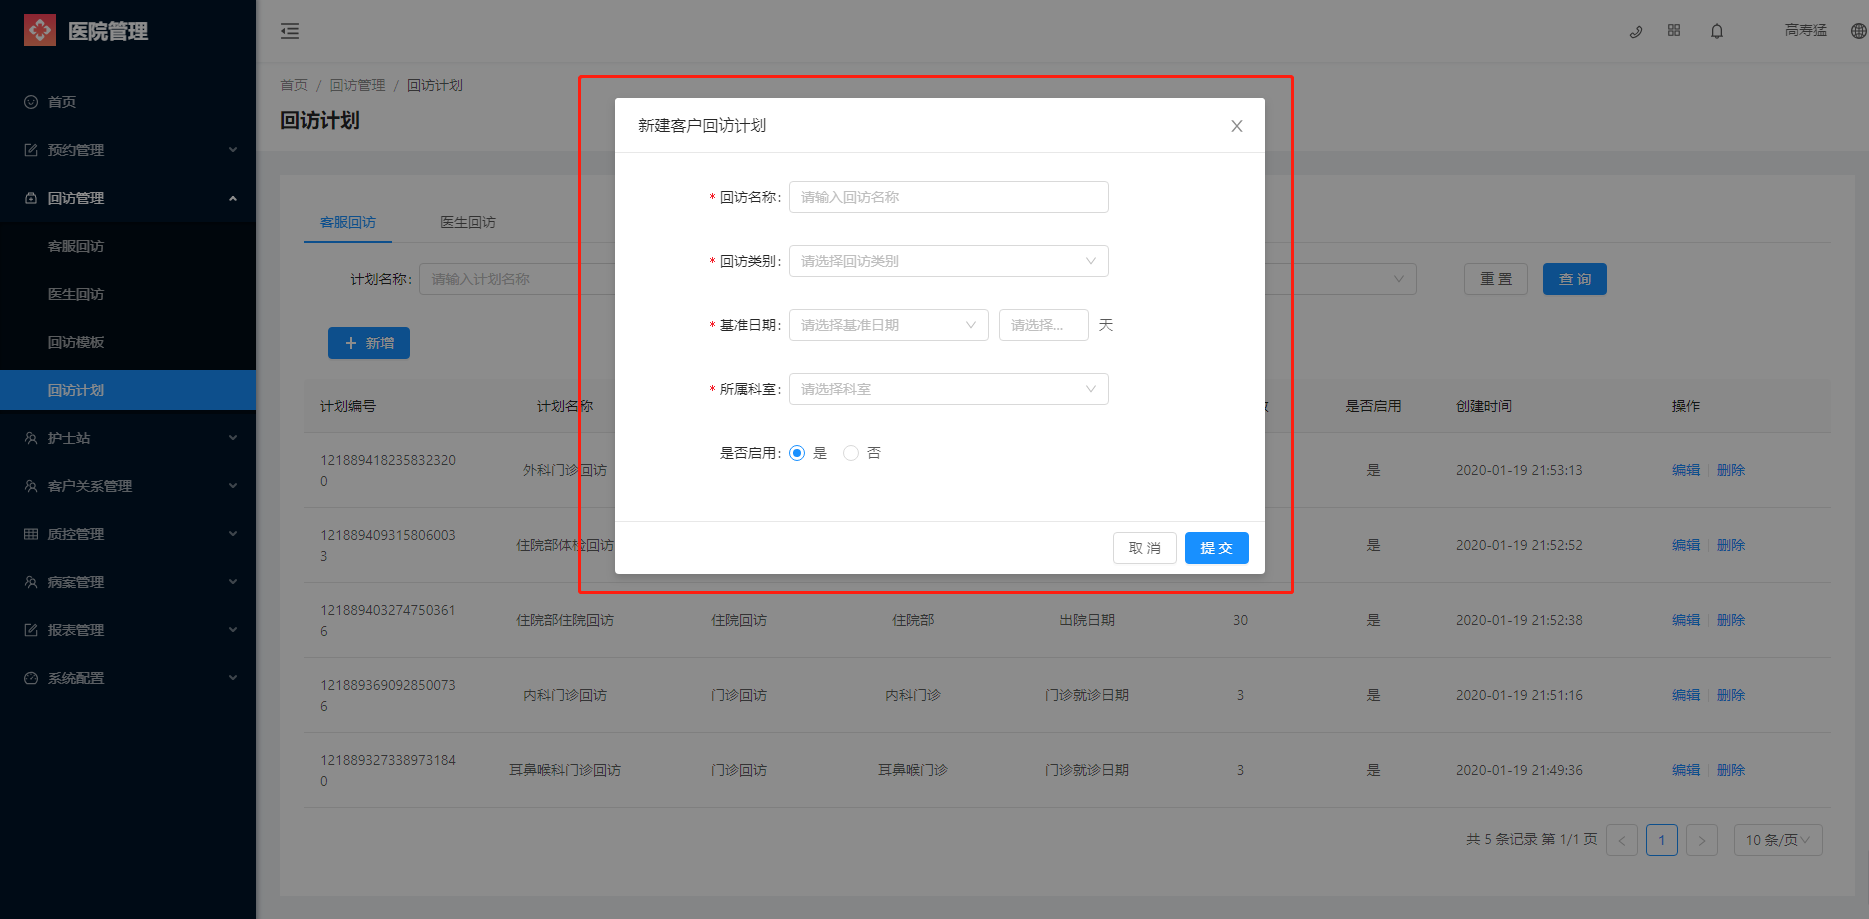This screenshot has width=1869, height=919.
Task: Expand the 系统配置 menu chevron
Action: coord(233,678)
